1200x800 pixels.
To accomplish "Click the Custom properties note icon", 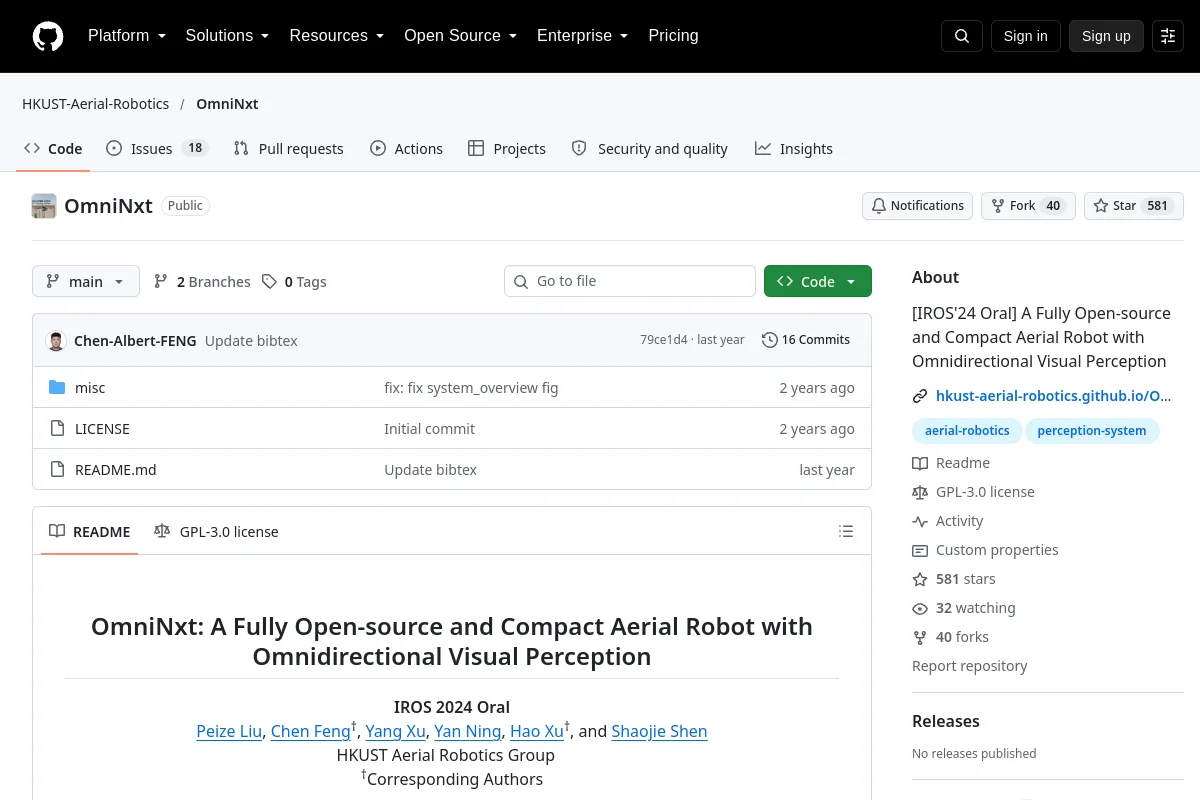I will (920, 551).
